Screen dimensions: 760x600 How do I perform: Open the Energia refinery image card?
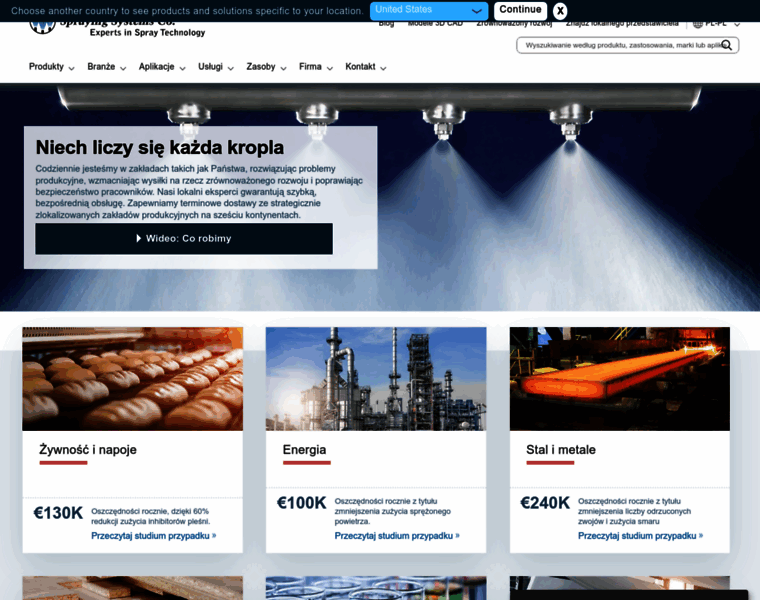pyautogui.click(x=376, y=378)
